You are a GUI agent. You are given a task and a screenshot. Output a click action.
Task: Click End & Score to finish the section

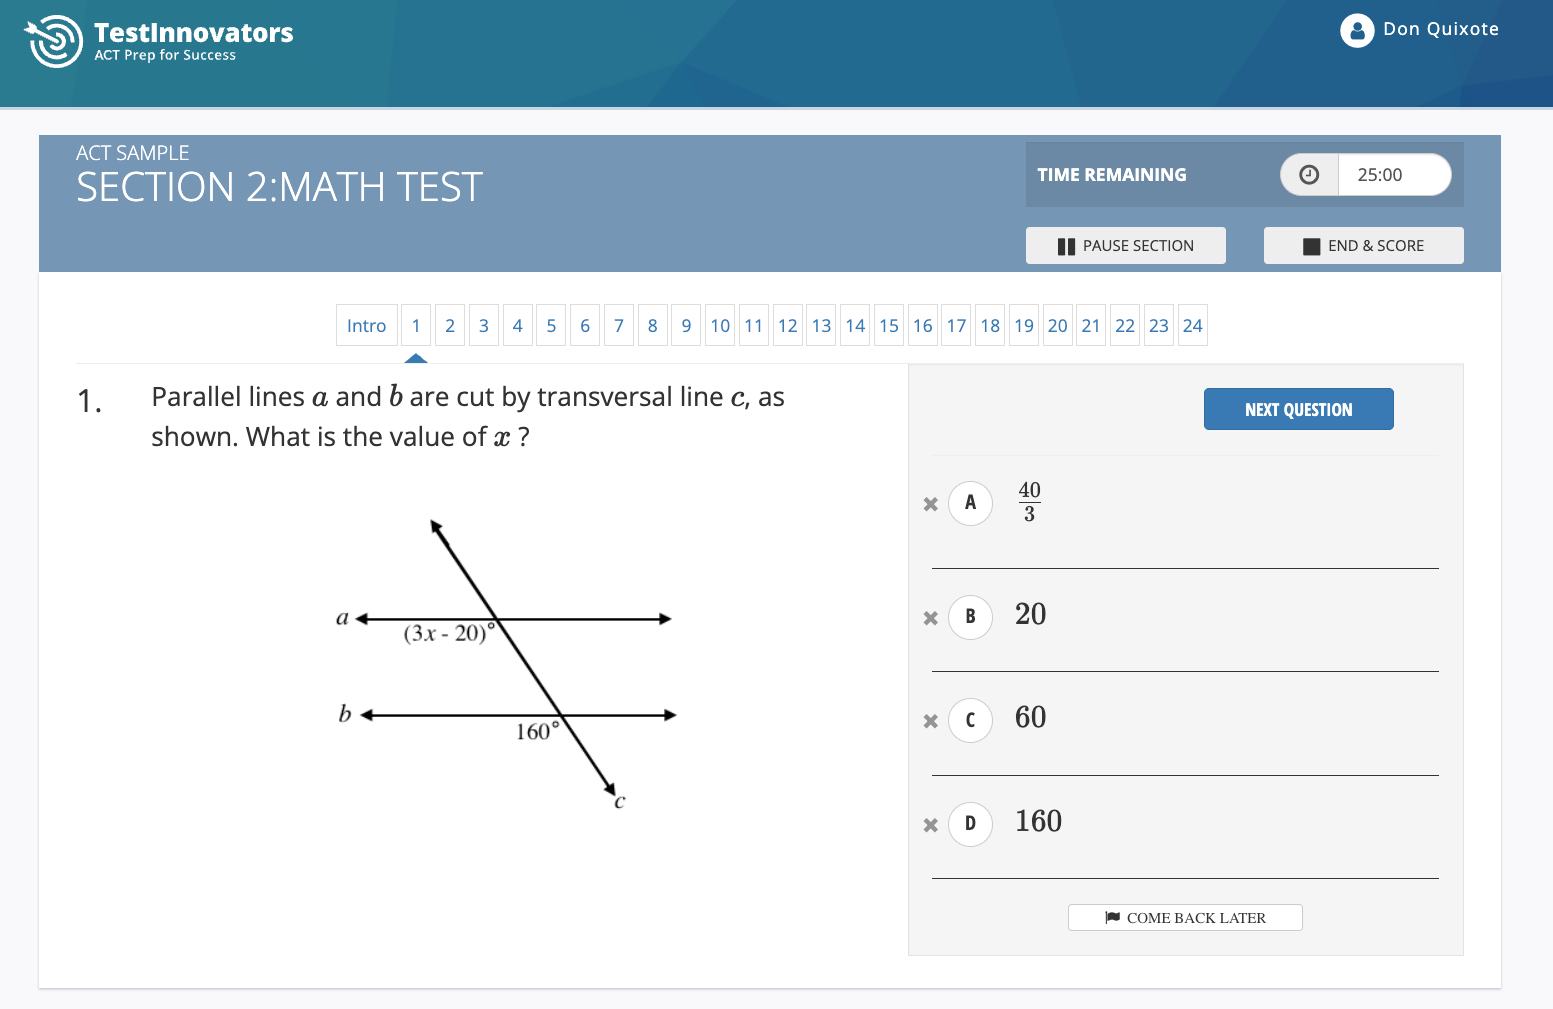(x=1363, y=245)
